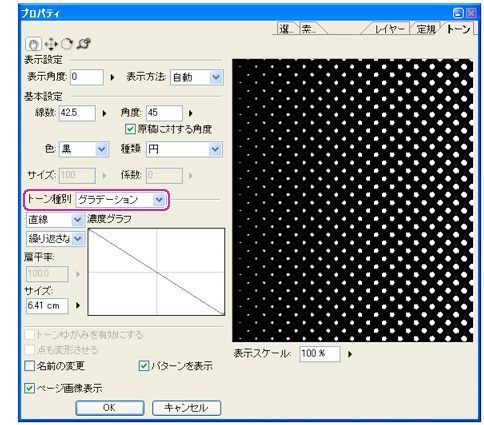This screenshot has width=484, height=425.
Task: Toggle ページ画像表示 checkbox
Action: tap(30, 388)
